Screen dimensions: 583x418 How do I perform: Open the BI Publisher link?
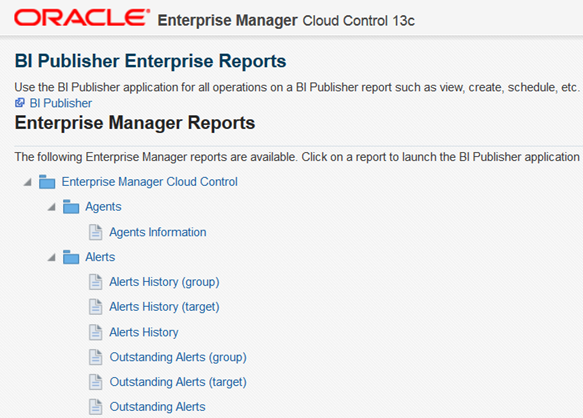tap(61, 103)
